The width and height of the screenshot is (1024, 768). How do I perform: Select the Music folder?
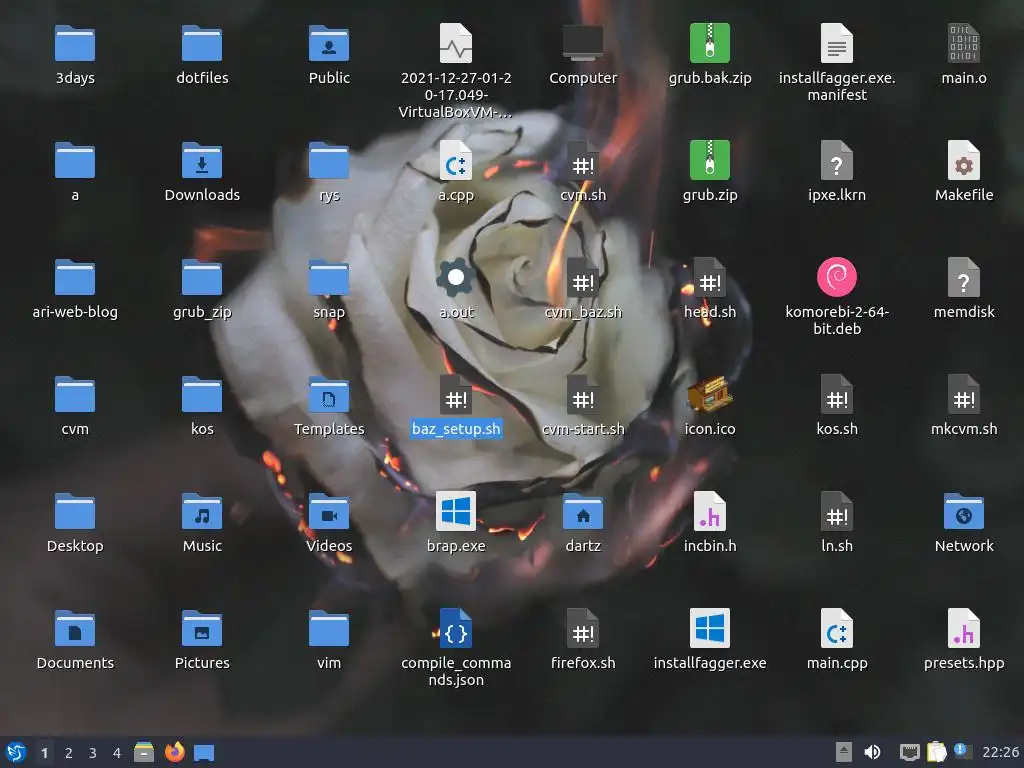(202, 511)
